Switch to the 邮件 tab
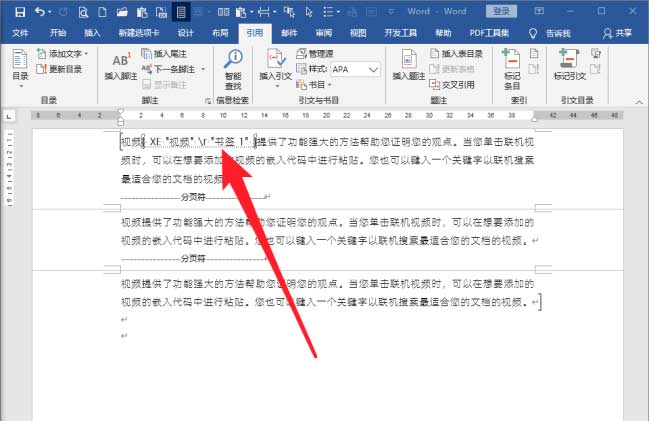This screenshot has height=421, width=649. (x=289, y=33)
